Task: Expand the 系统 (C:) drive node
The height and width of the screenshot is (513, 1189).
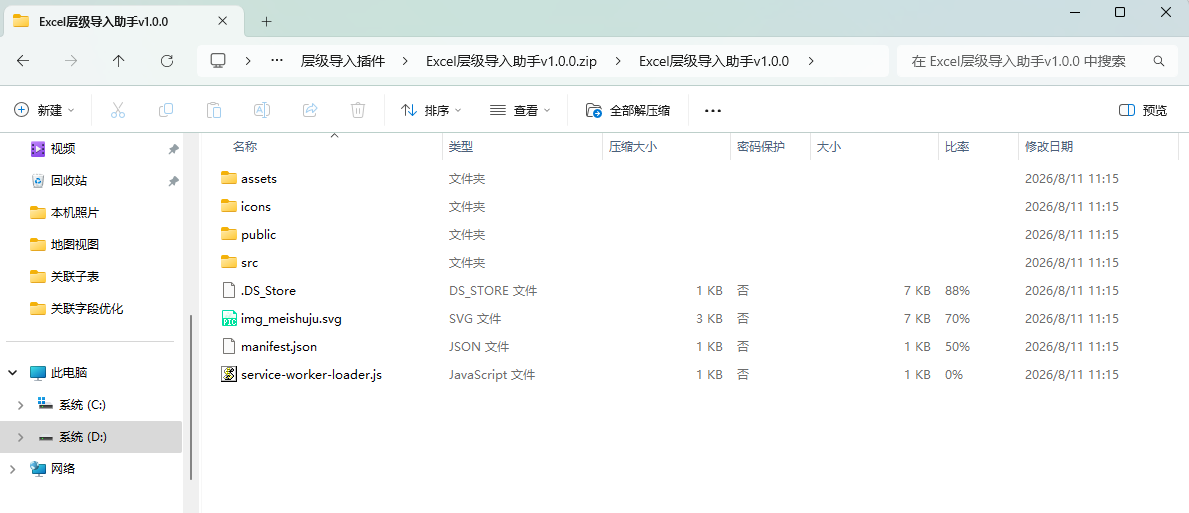Action: [x=20, y=405]
